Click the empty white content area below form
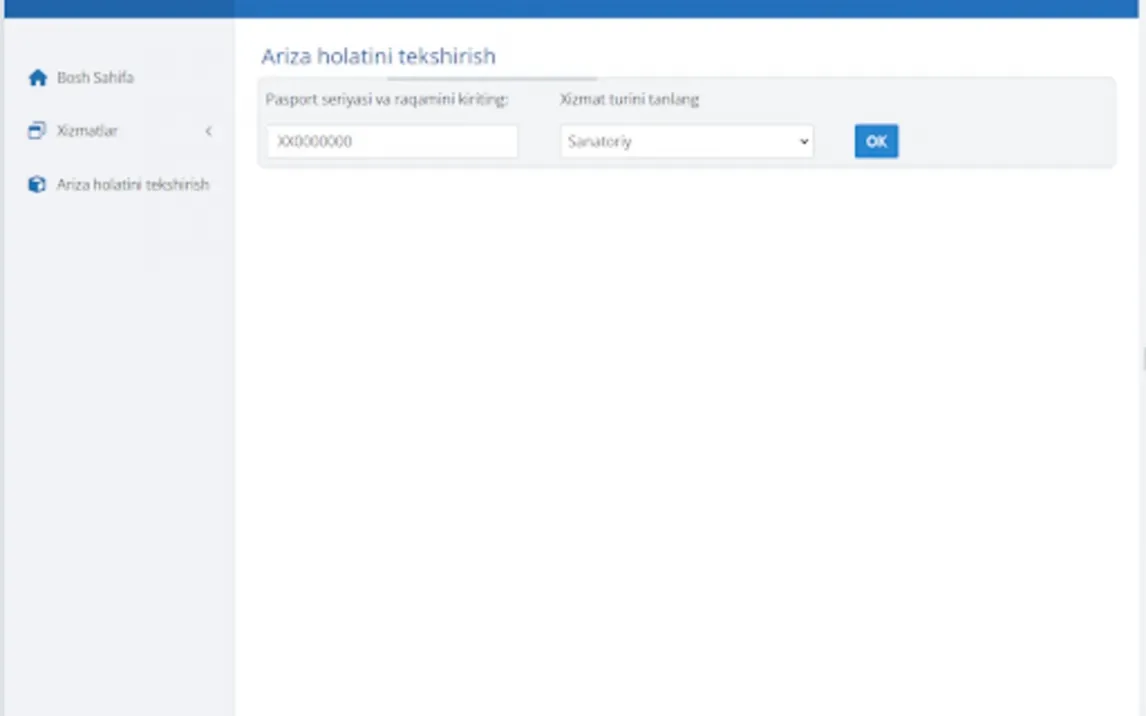 coord(686,438)
